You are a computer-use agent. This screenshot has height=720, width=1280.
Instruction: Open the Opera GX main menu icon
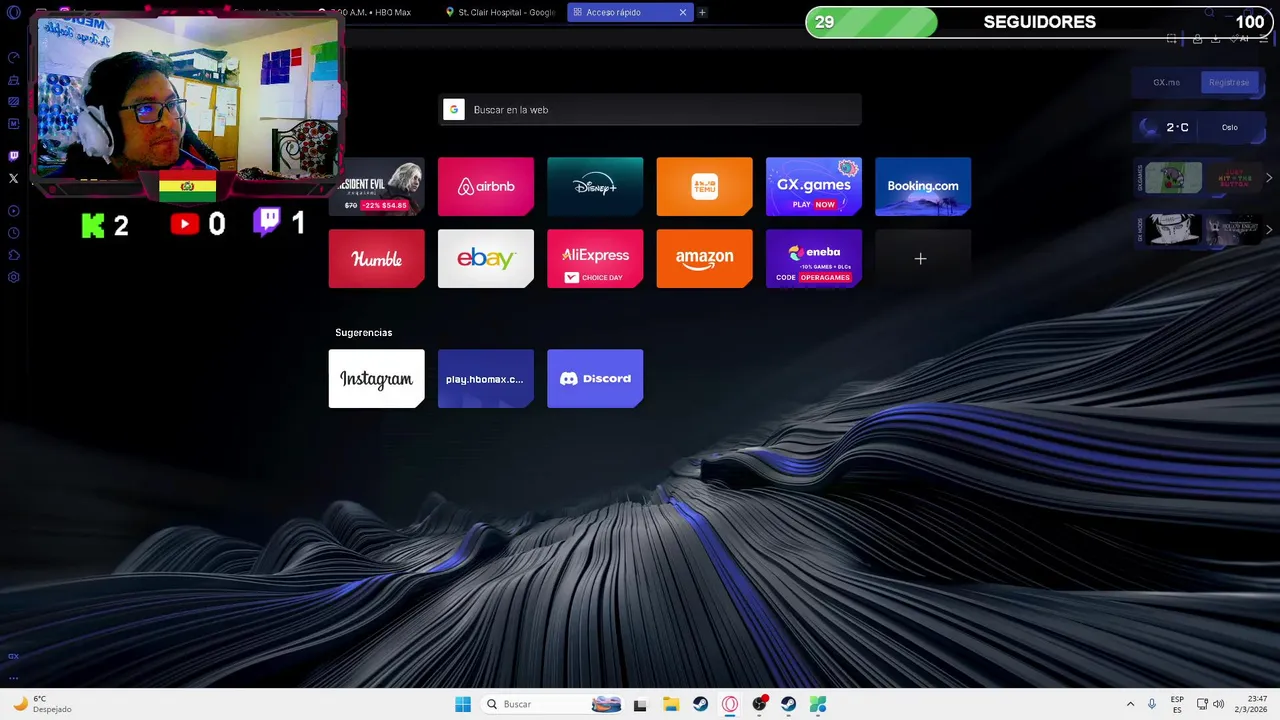pos(13,12)
